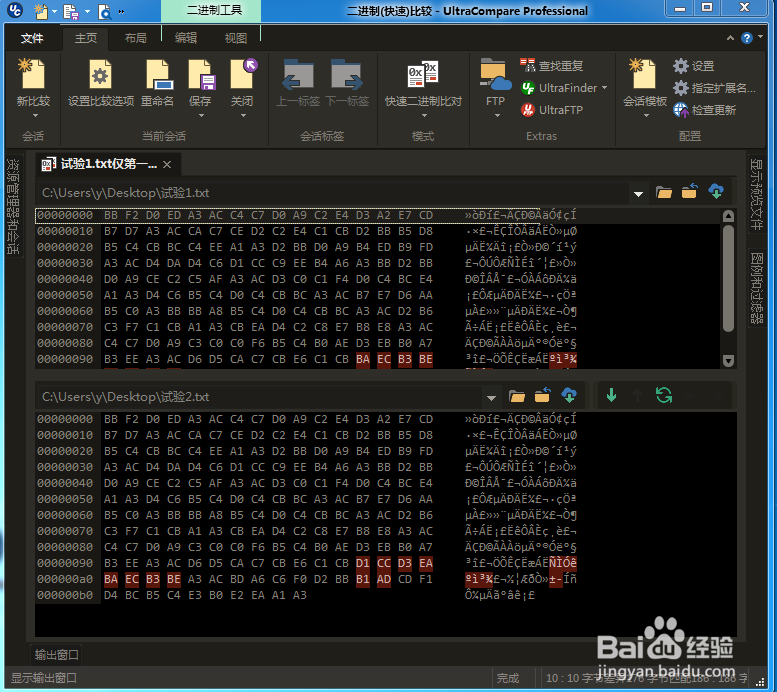Jump to next difference green down arrow
This screenshot has width=777, height=692.
611,396
